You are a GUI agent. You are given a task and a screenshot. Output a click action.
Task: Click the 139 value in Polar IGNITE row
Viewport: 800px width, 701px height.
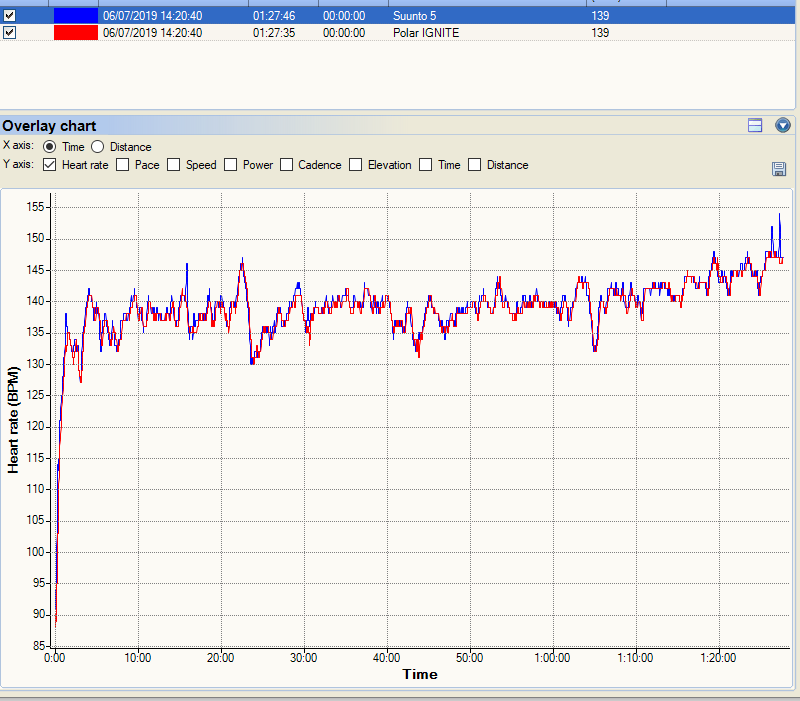coord(600,33)
